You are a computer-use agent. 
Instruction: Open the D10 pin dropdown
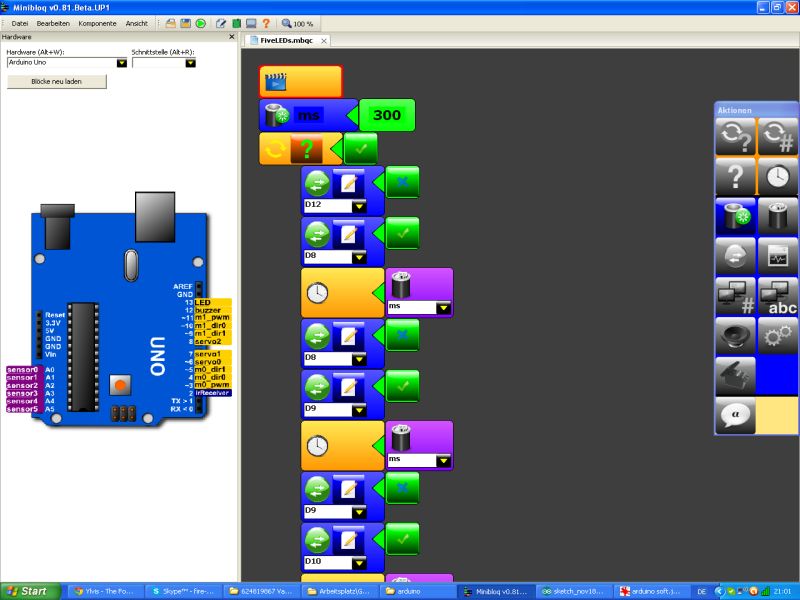pyautogui.click(x=359, y=563)
